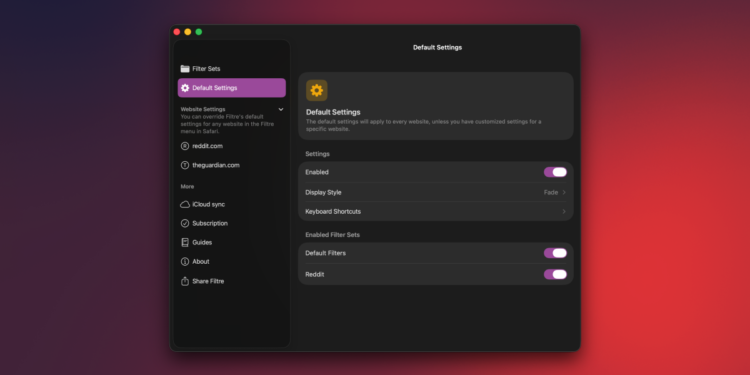Click the Keyboard Shortcuts label
The image size is (750, 375).
[x=333, y=211]
